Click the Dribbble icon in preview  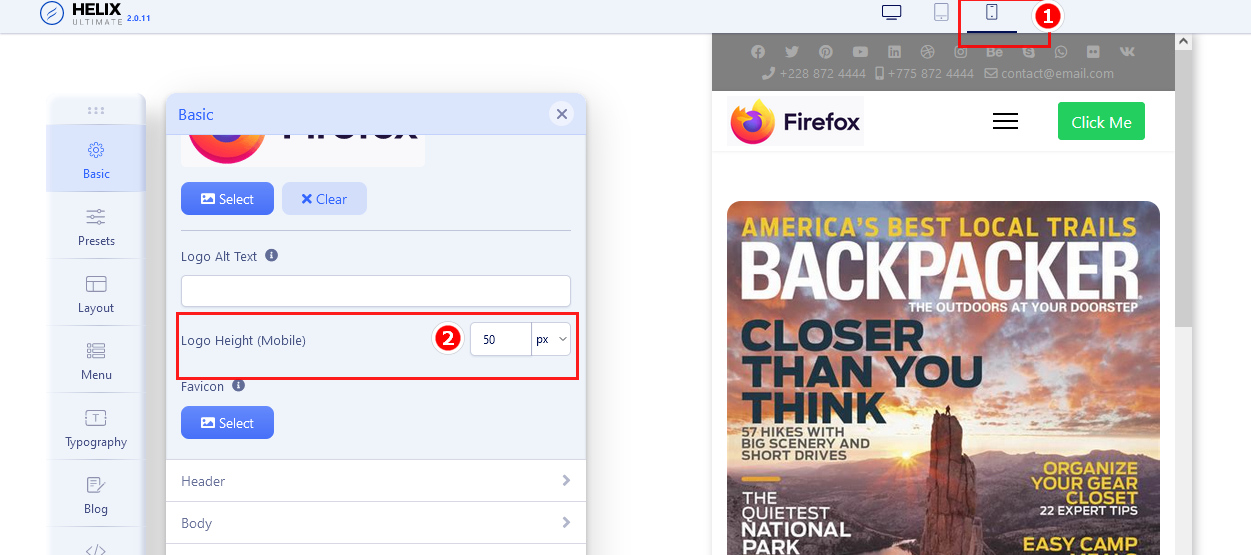tap(927, 52)
